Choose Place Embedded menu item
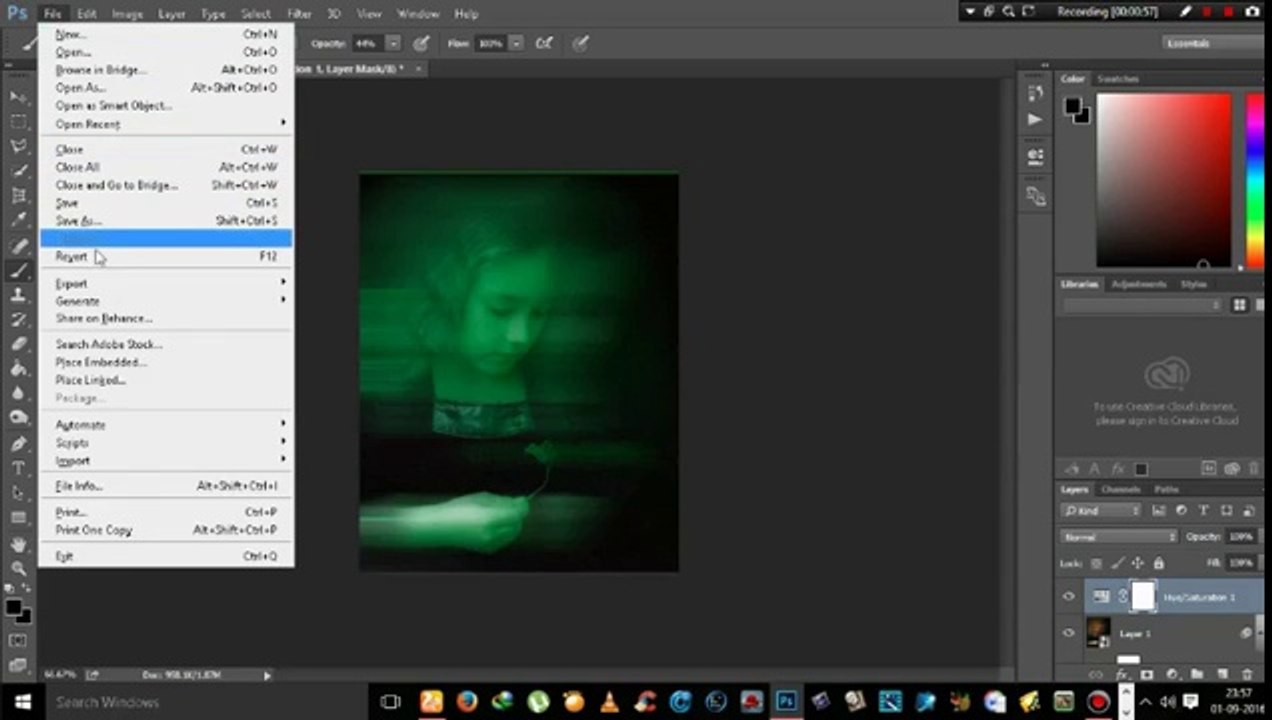Viewport: 1272px width, 720px height. click(x=166, y=362)
